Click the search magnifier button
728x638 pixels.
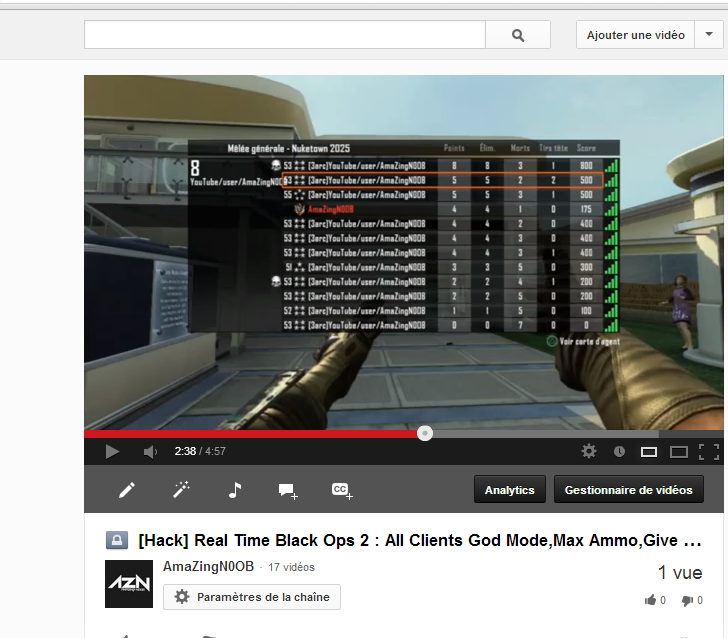[x=518, y=35]
